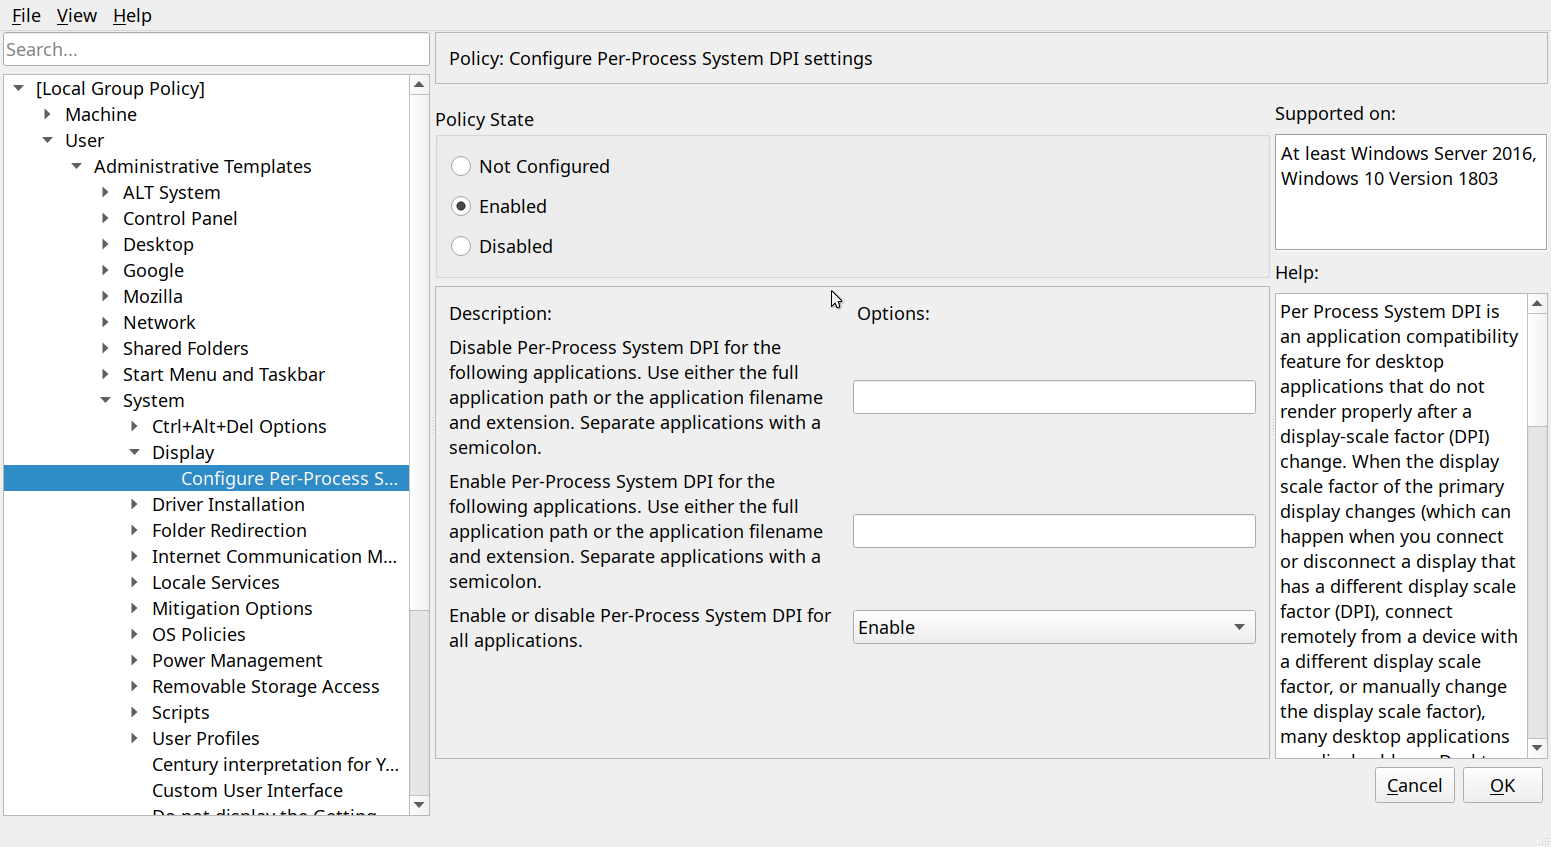
Task: Expand the Control Panel node
Action: (x=106, y=218)
